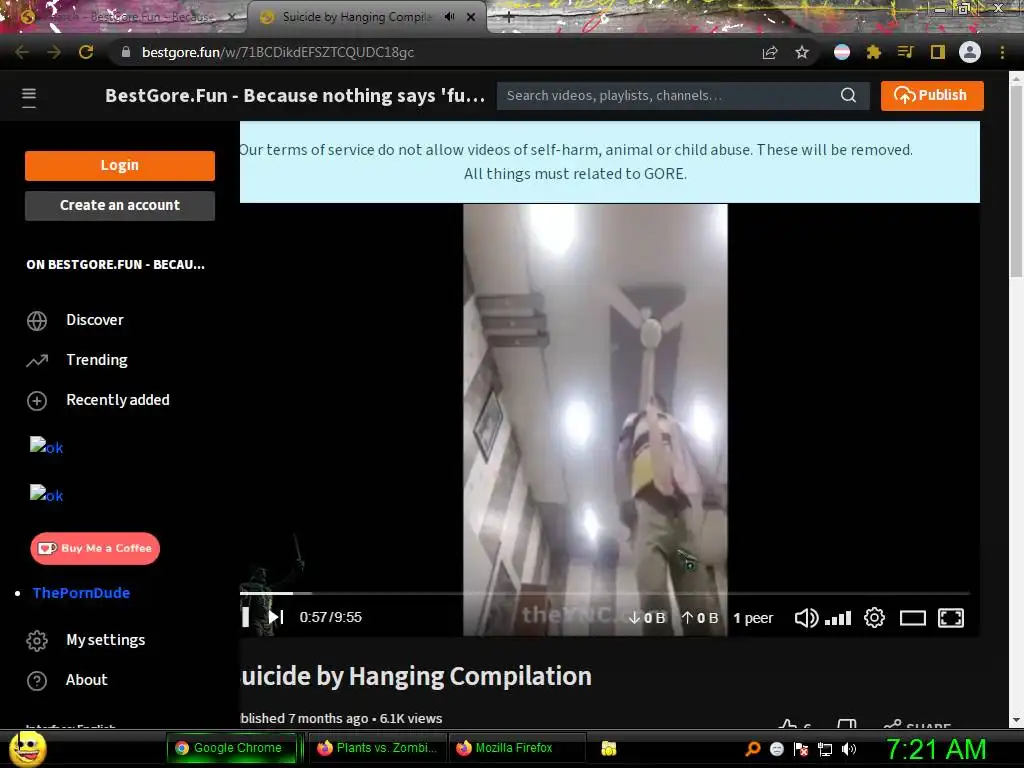Mute the tab via speaker icon
The width and height of the screenshot is (1024, 768).
[x=449, y=17]
